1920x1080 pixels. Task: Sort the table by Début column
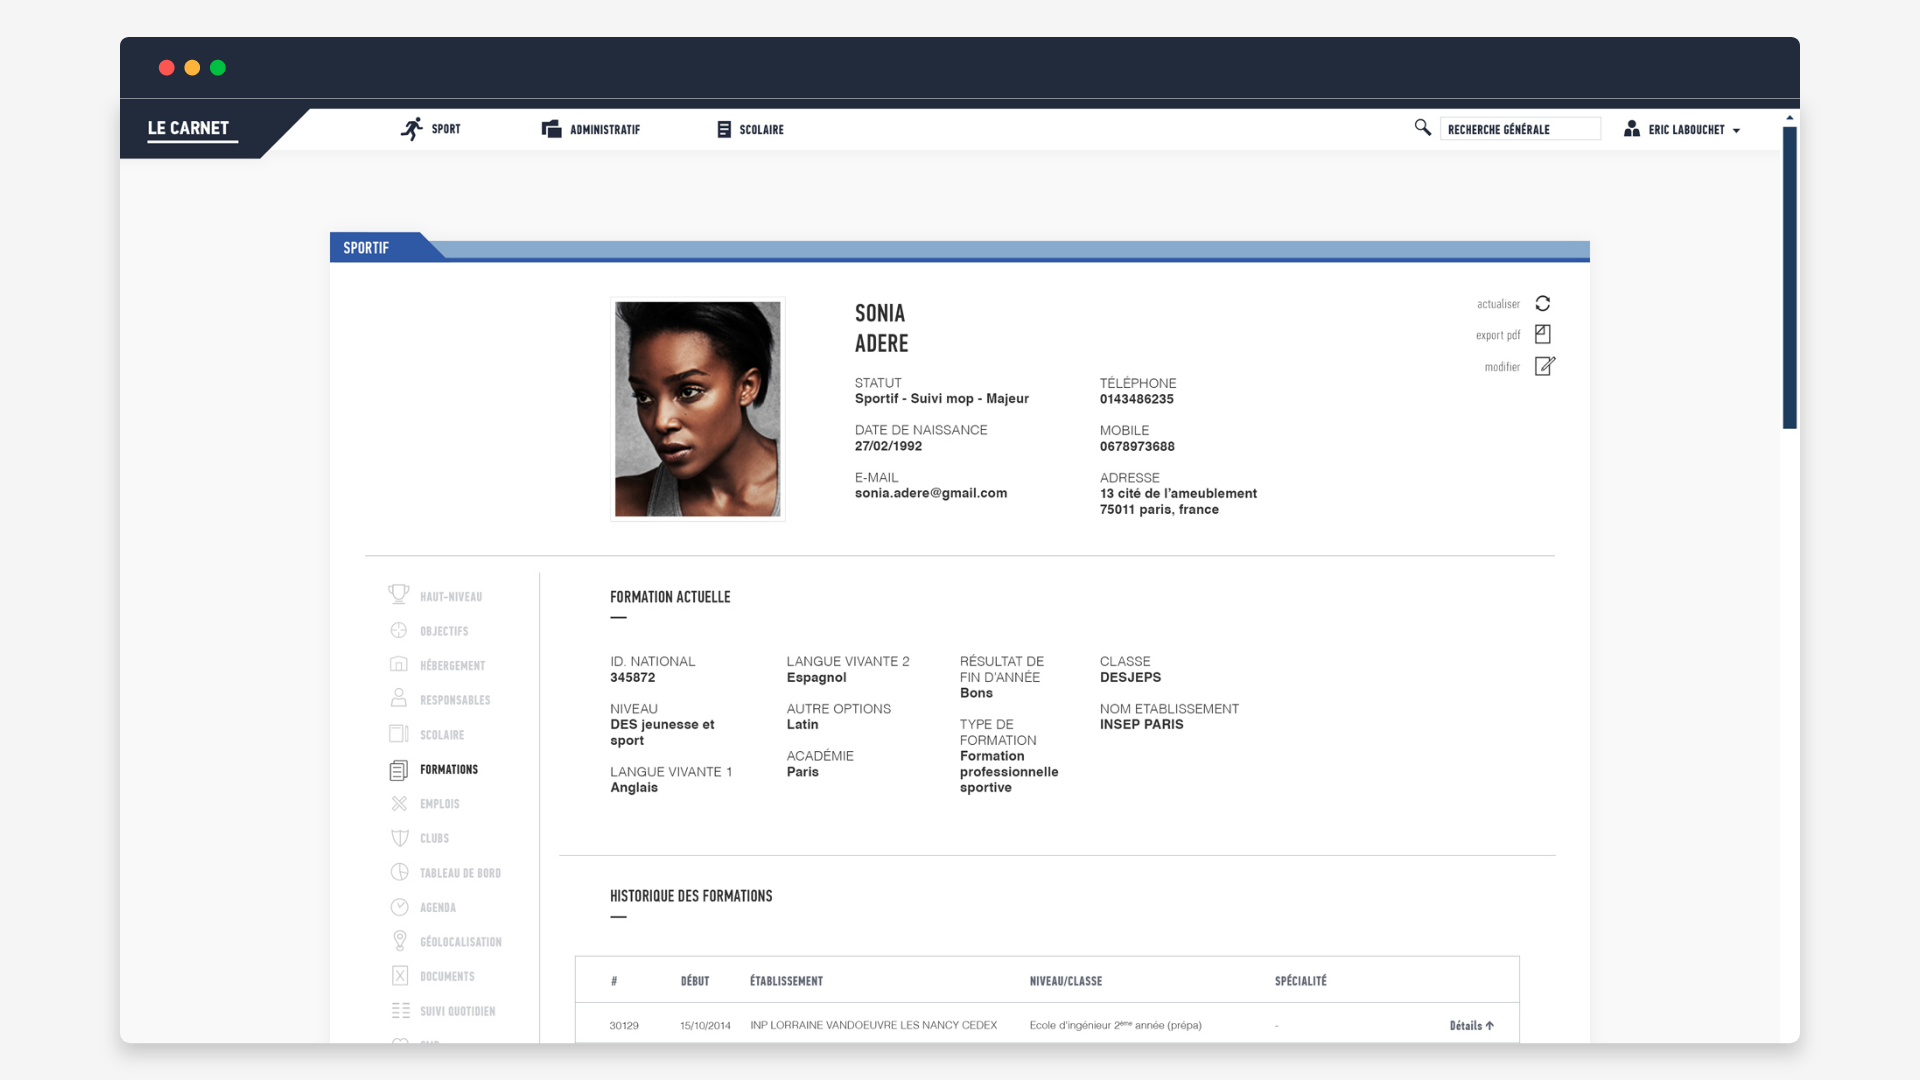click(x=694, y=981)
